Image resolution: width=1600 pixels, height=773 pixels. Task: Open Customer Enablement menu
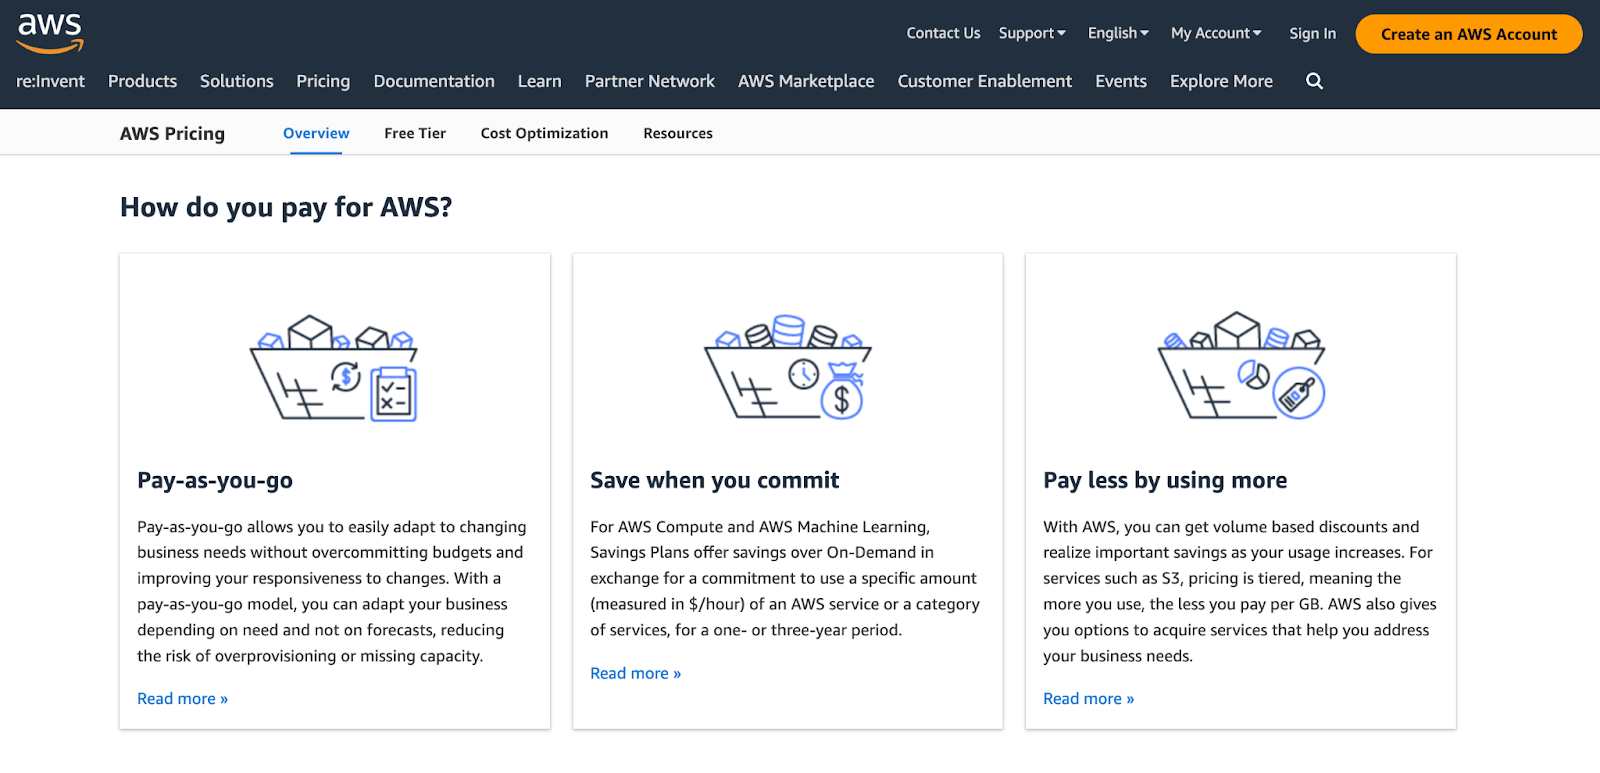[984, 81]
